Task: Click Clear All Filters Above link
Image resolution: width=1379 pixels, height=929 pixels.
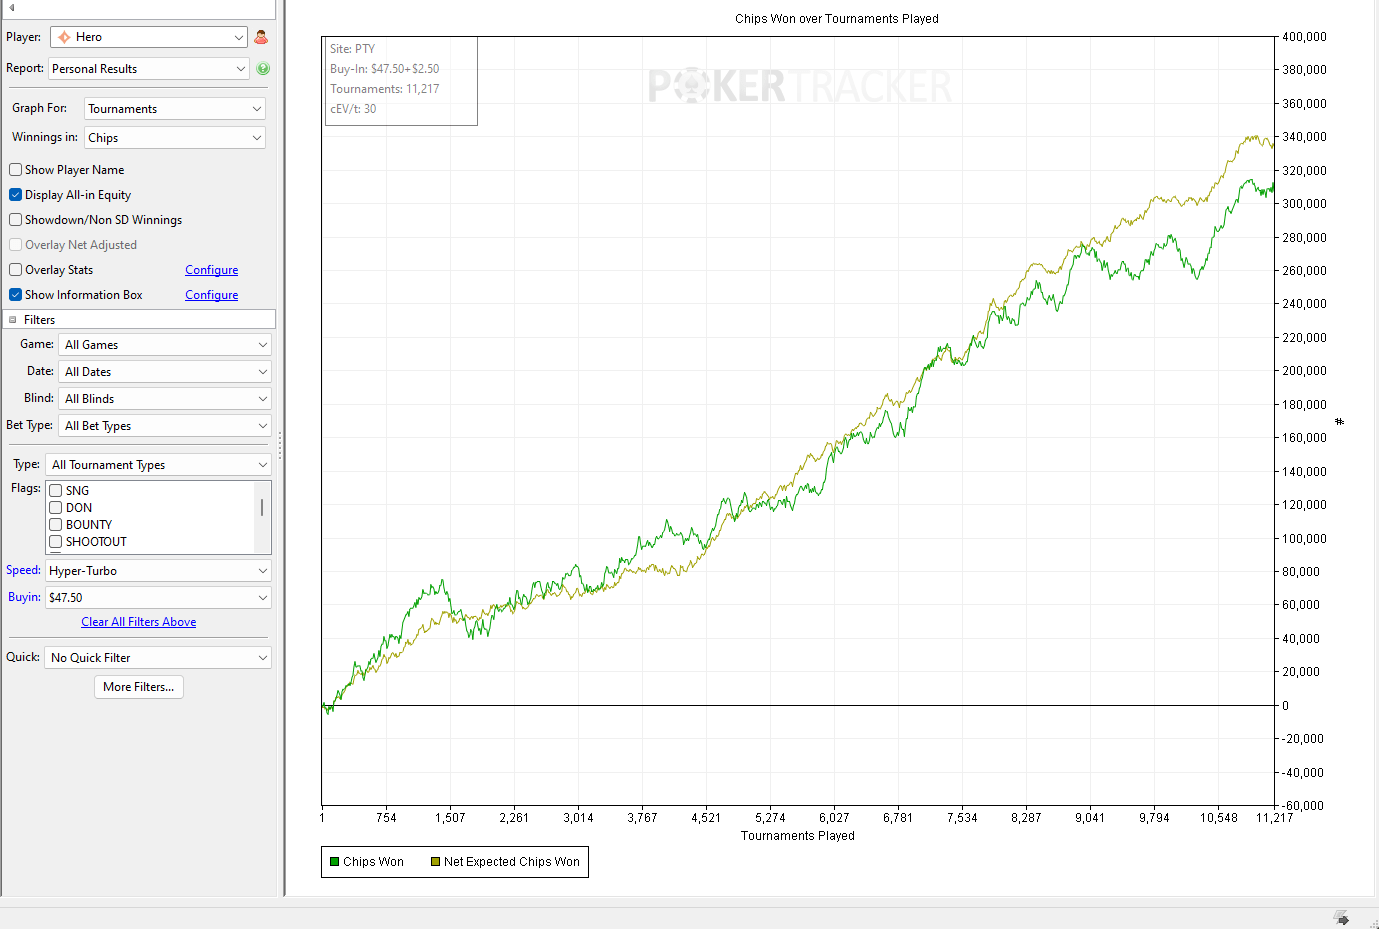Action: click(139, 622)
